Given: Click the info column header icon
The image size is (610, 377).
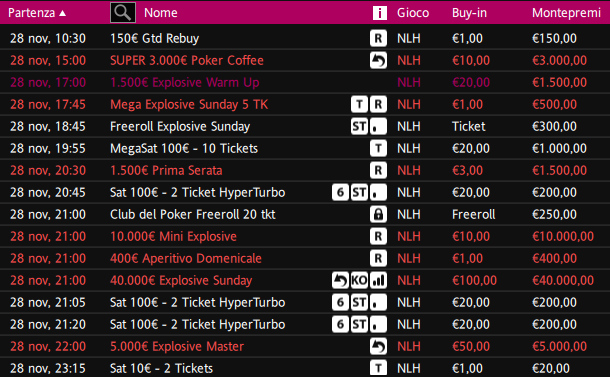Looking at the screenshot, I should pyautogui.click(x=379, y=13).
